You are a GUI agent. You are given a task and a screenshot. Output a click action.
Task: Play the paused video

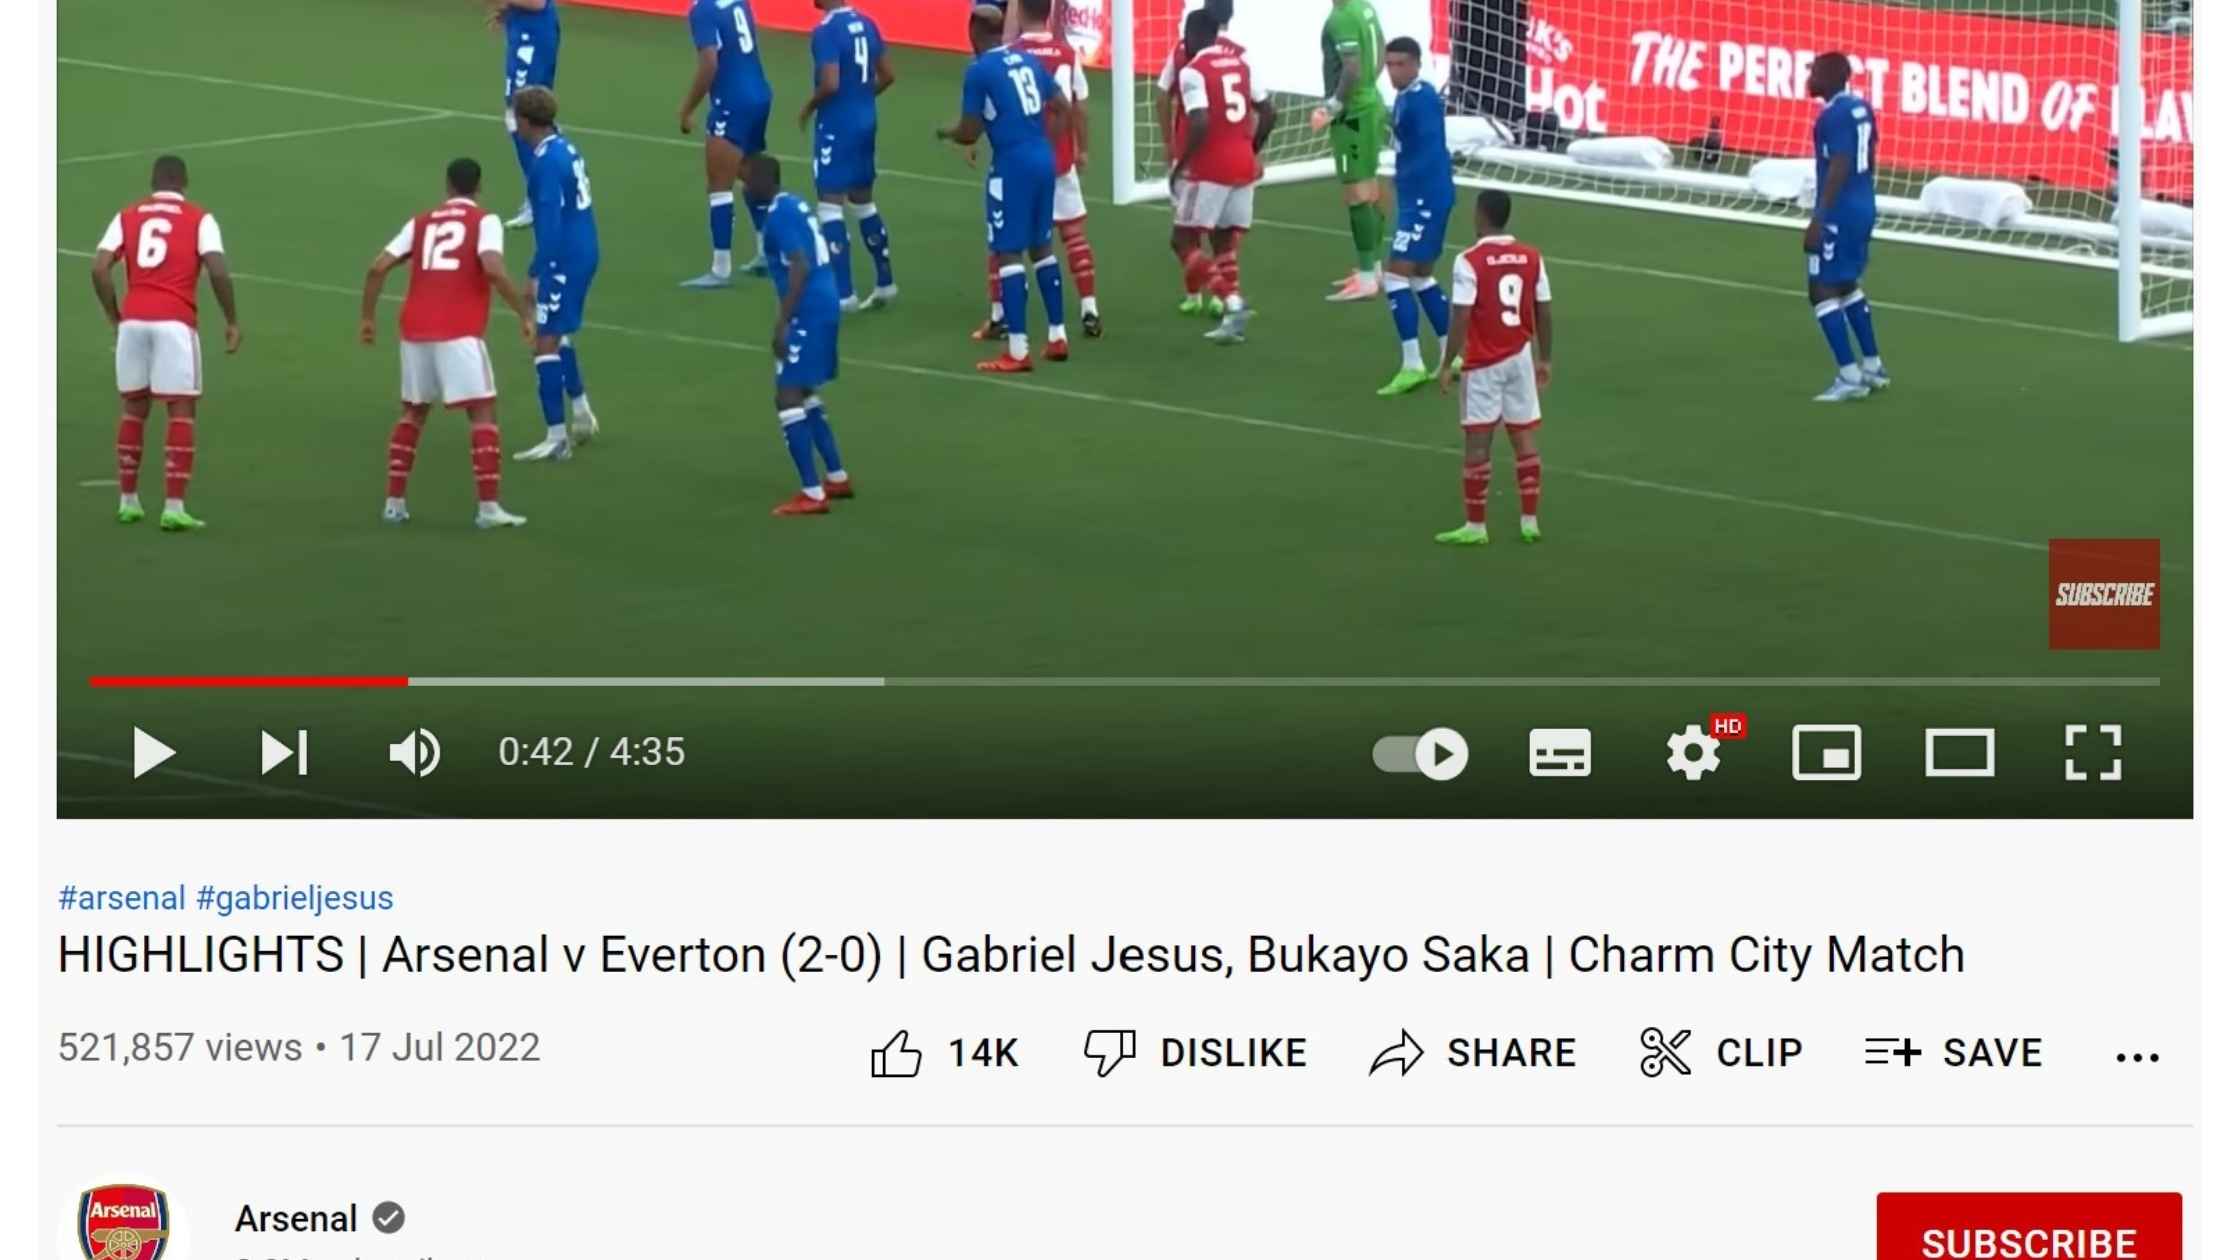[154, 752]
